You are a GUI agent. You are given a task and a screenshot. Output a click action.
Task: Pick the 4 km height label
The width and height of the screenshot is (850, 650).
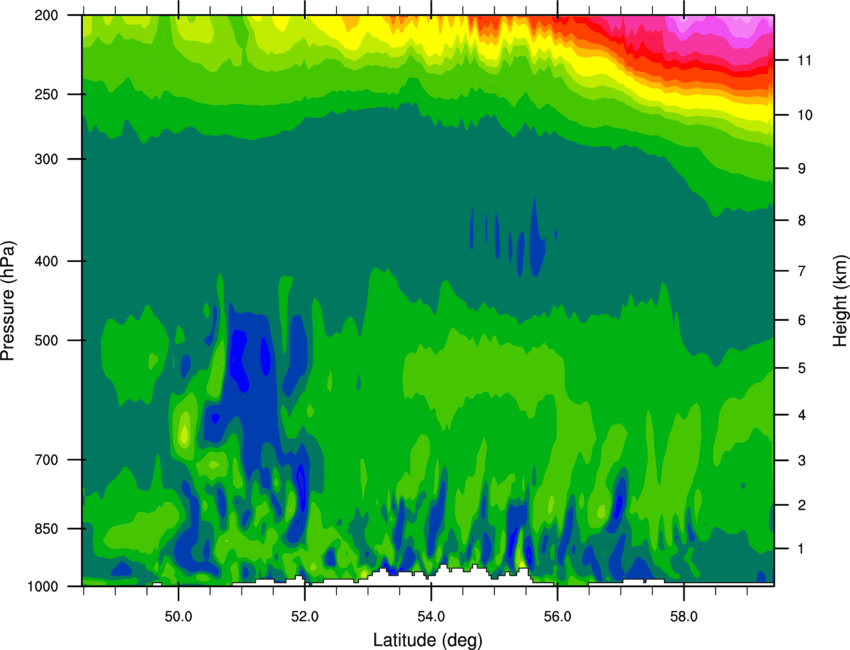(802, 415)
